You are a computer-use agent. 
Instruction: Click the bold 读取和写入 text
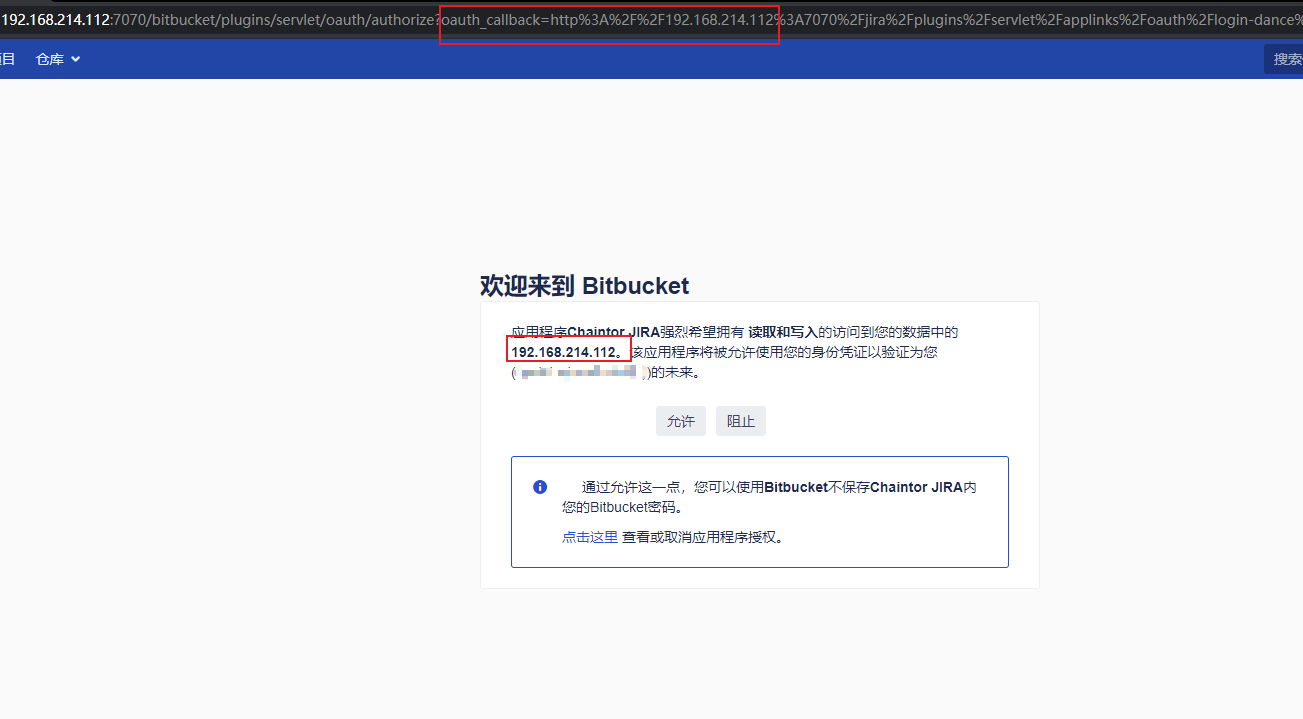click(783, 332)
